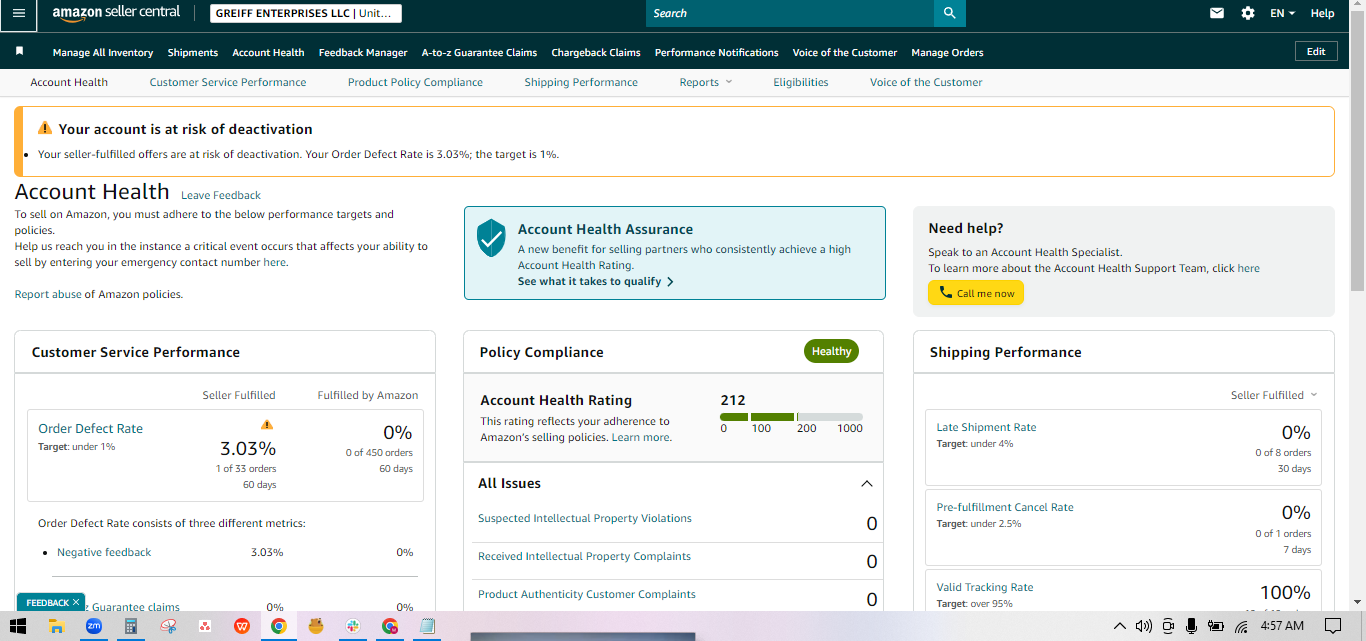Click the Wi-Fi network icon in tray
This screenshot has width=1366, height=641.
point(1241,627)
